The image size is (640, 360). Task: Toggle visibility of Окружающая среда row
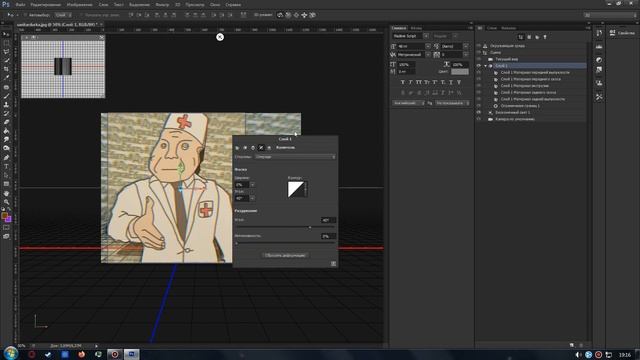tap(479, 46)
